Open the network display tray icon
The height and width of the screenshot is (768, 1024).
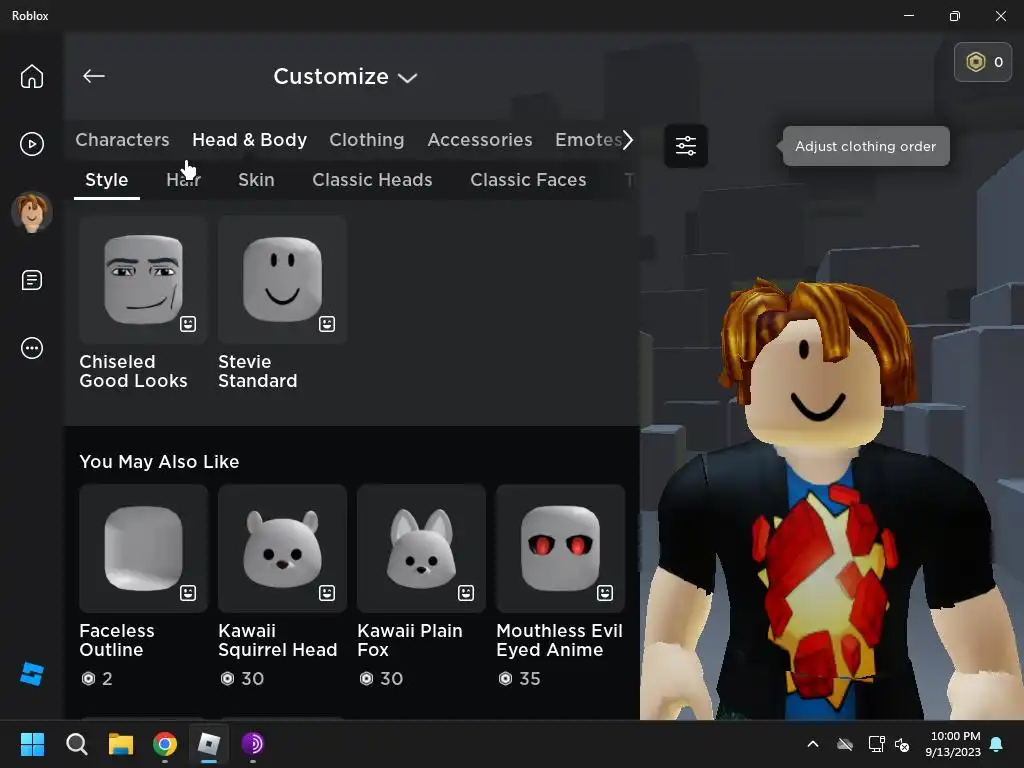tap(876, 744)
